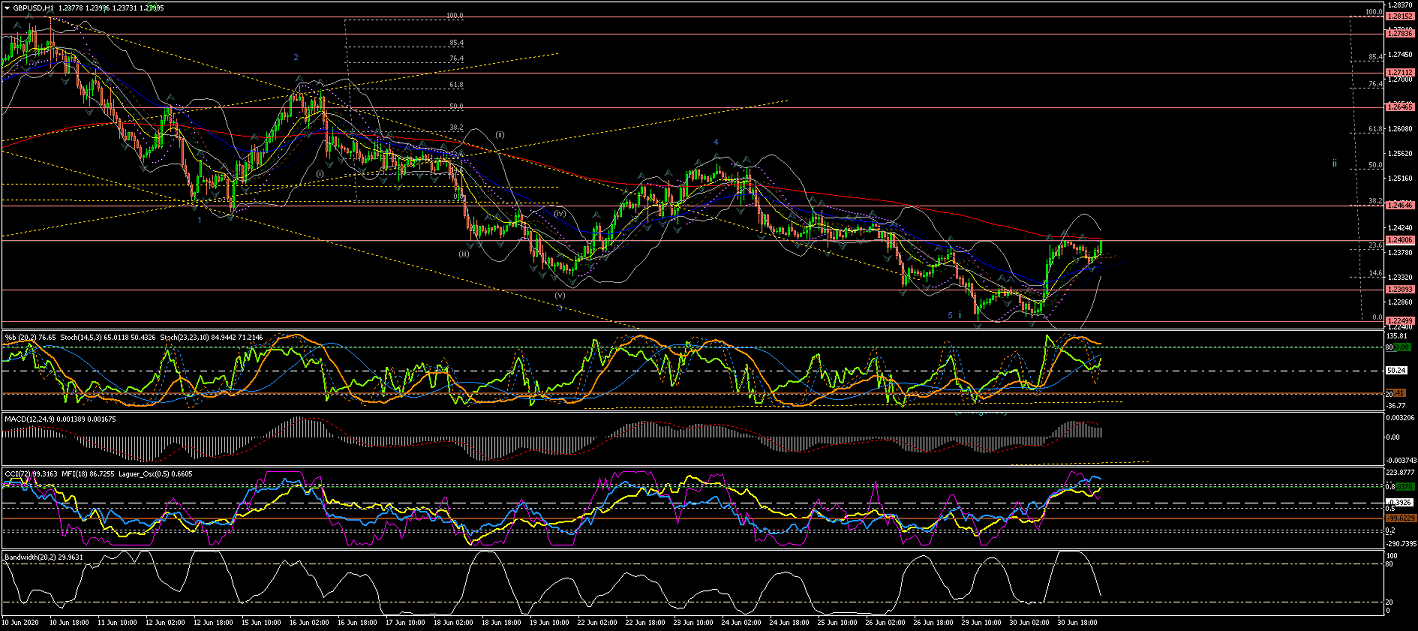Open the GBPUSD,H1 chart title dropdown arrow
Screen dimensions: 1418x631
(x=8, y=8)
